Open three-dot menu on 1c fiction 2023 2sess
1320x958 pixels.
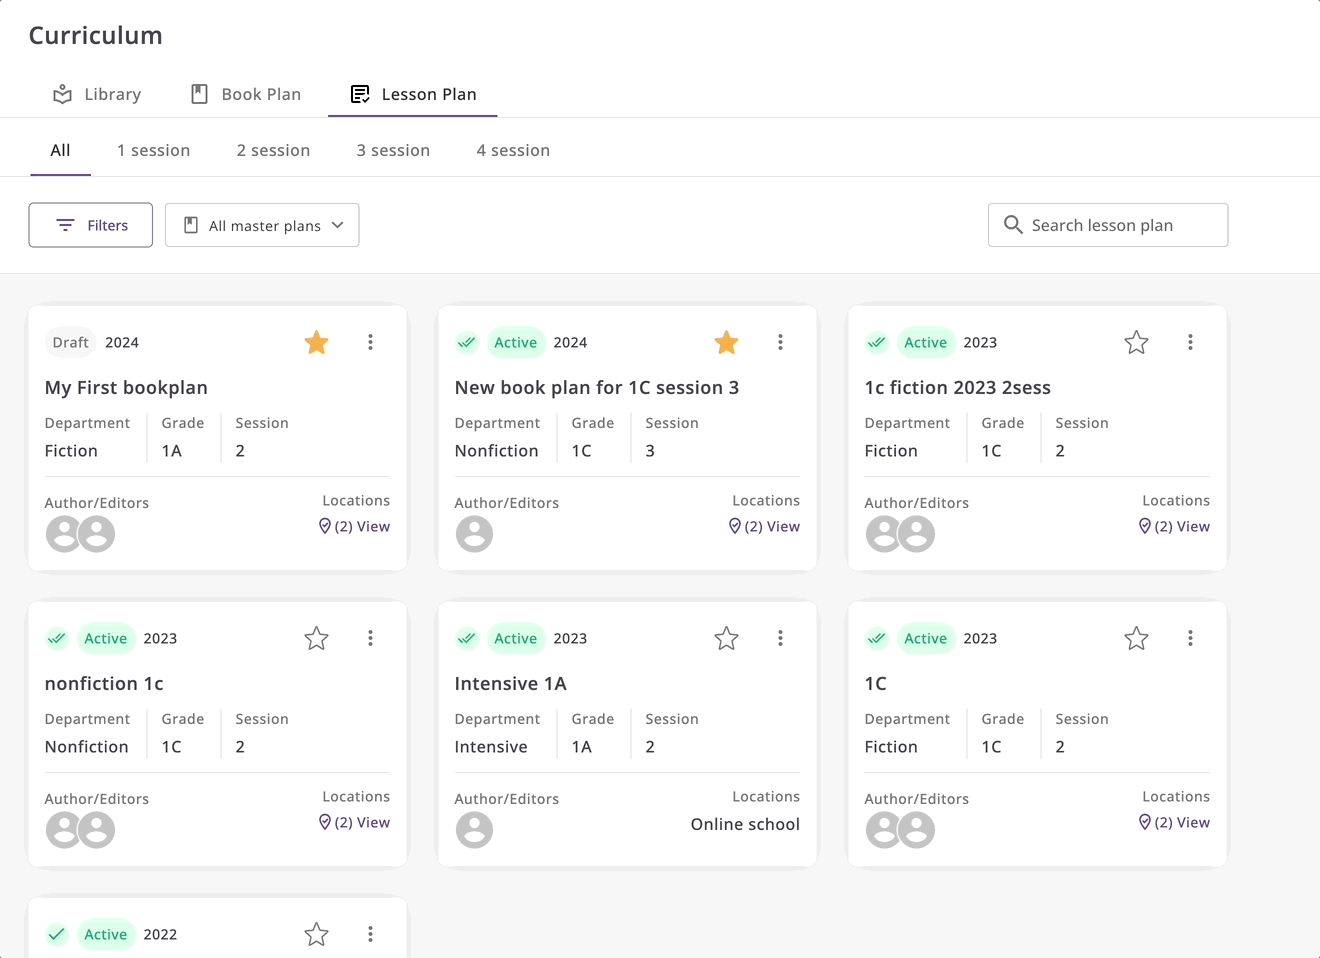(1190, 342)
